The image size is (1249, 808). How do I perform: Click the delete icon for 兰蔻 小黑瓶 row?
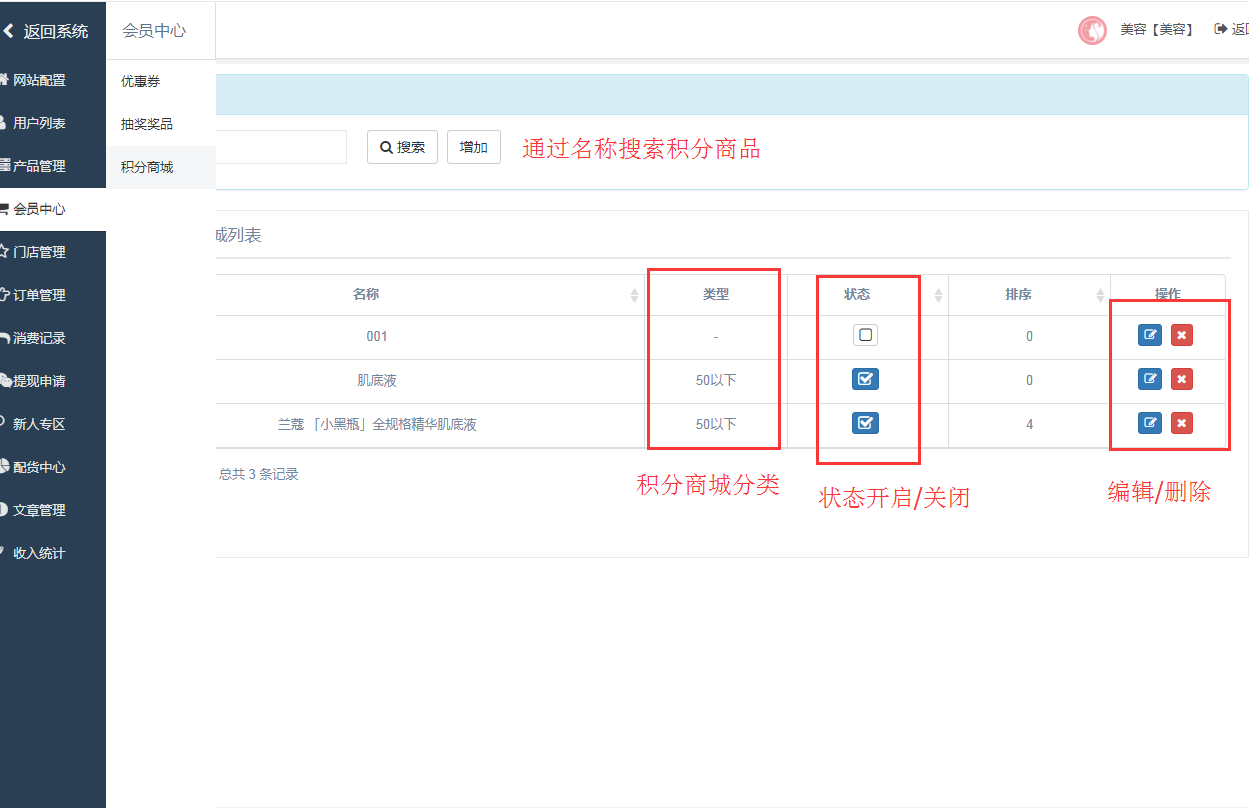coord(1181,423)
